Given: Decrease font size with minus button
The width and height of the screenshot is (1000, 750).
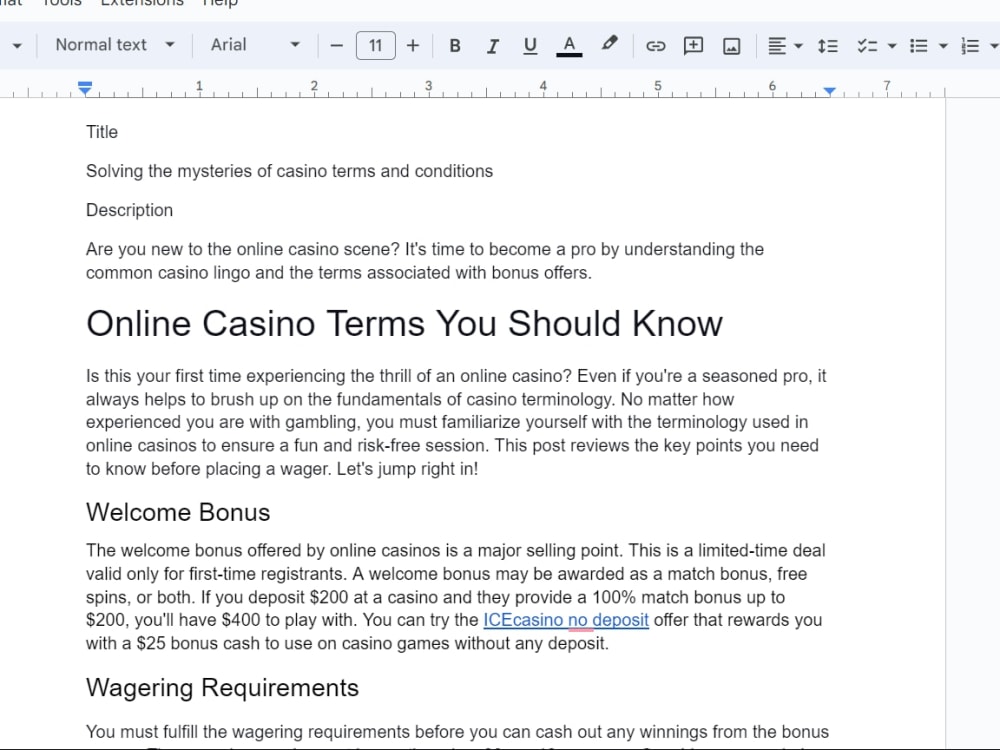Looking at the screenshot, I should [x=337, y=46].
